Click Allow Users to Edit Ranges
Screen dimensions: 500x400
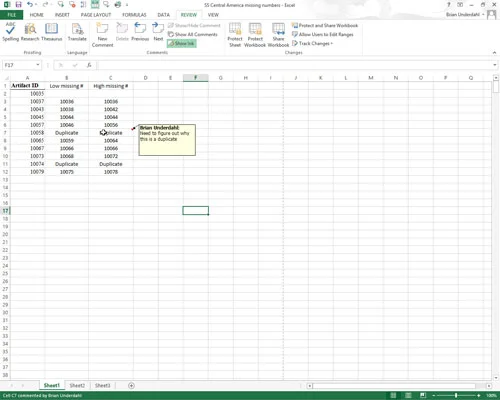pyautogui.click(x=322, y=34)
